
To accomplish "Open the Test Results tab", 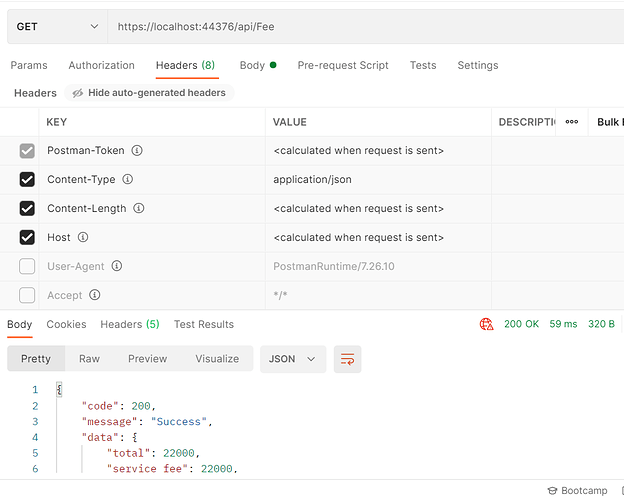I will [x=204, y=324].
